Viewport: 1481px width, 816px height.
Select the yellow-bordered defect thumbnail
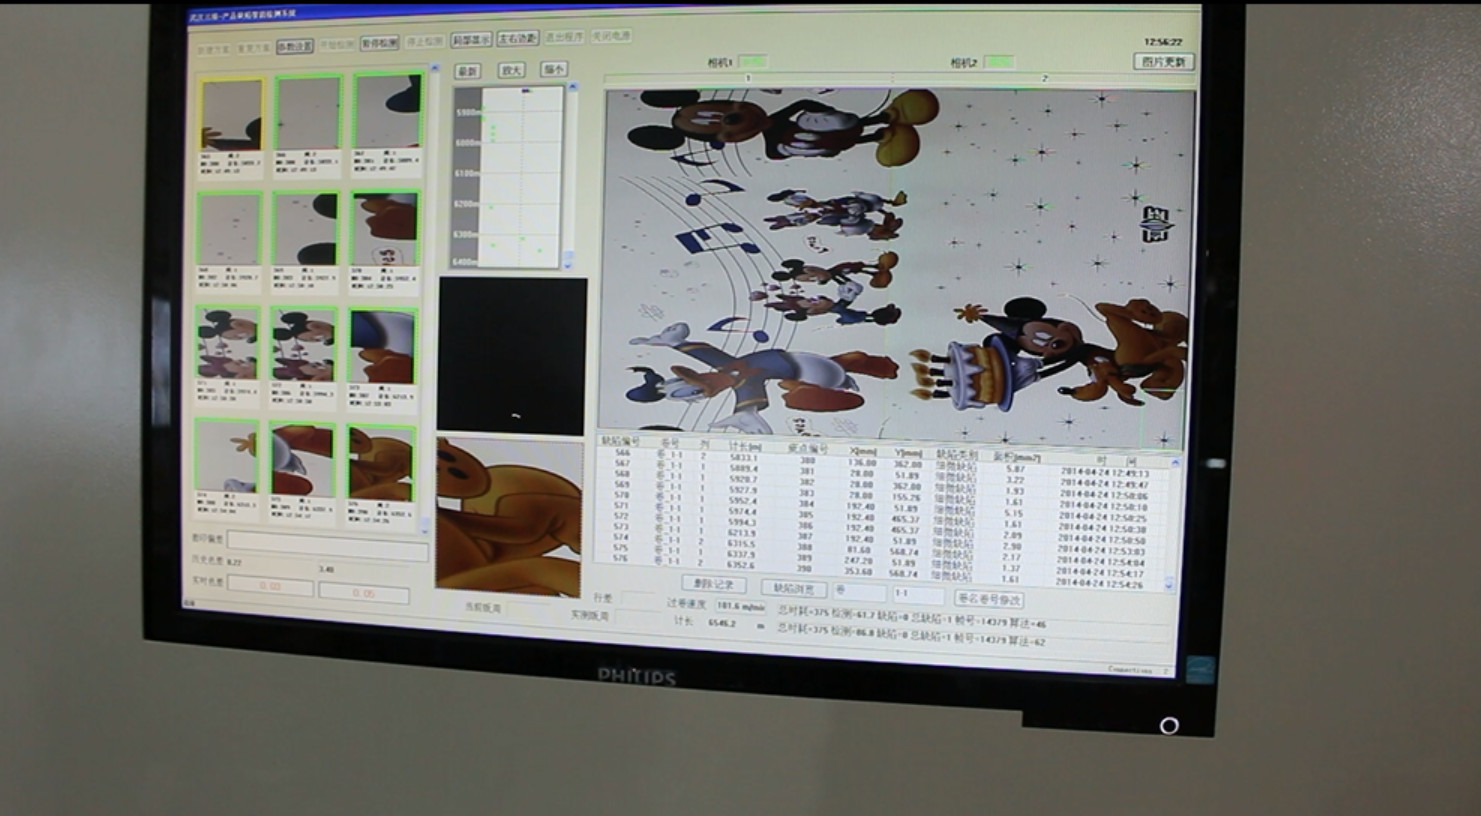[232, 114]
